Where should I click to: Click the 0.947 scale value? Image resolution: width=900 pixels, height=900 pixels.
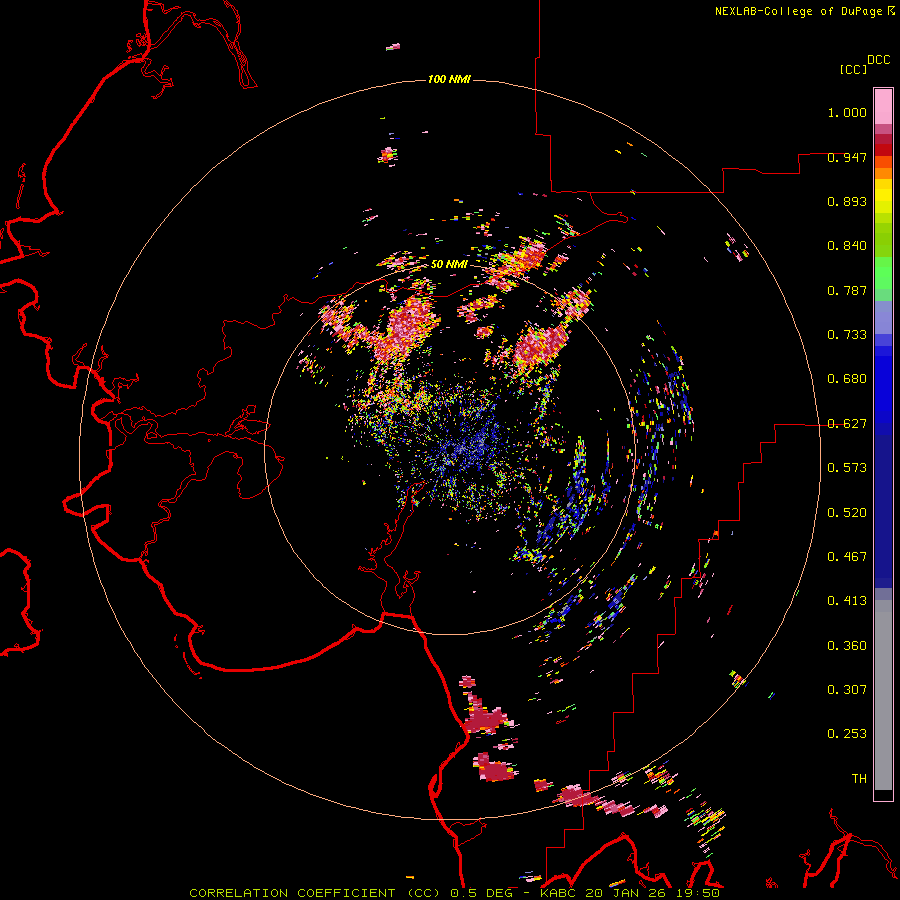coord(847,157)
